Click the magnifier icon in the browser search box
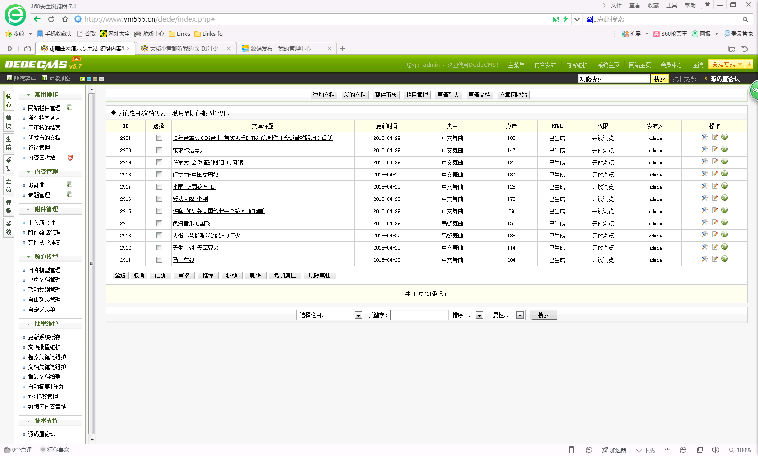 [745, 19]
